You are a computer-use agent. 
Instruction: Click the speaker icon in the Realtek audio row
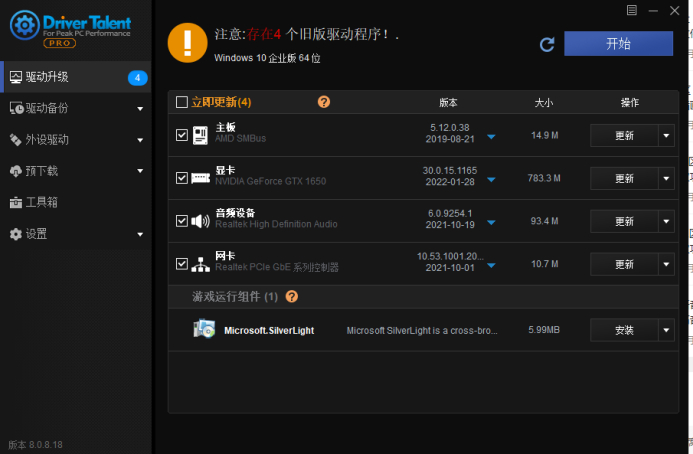201,221
